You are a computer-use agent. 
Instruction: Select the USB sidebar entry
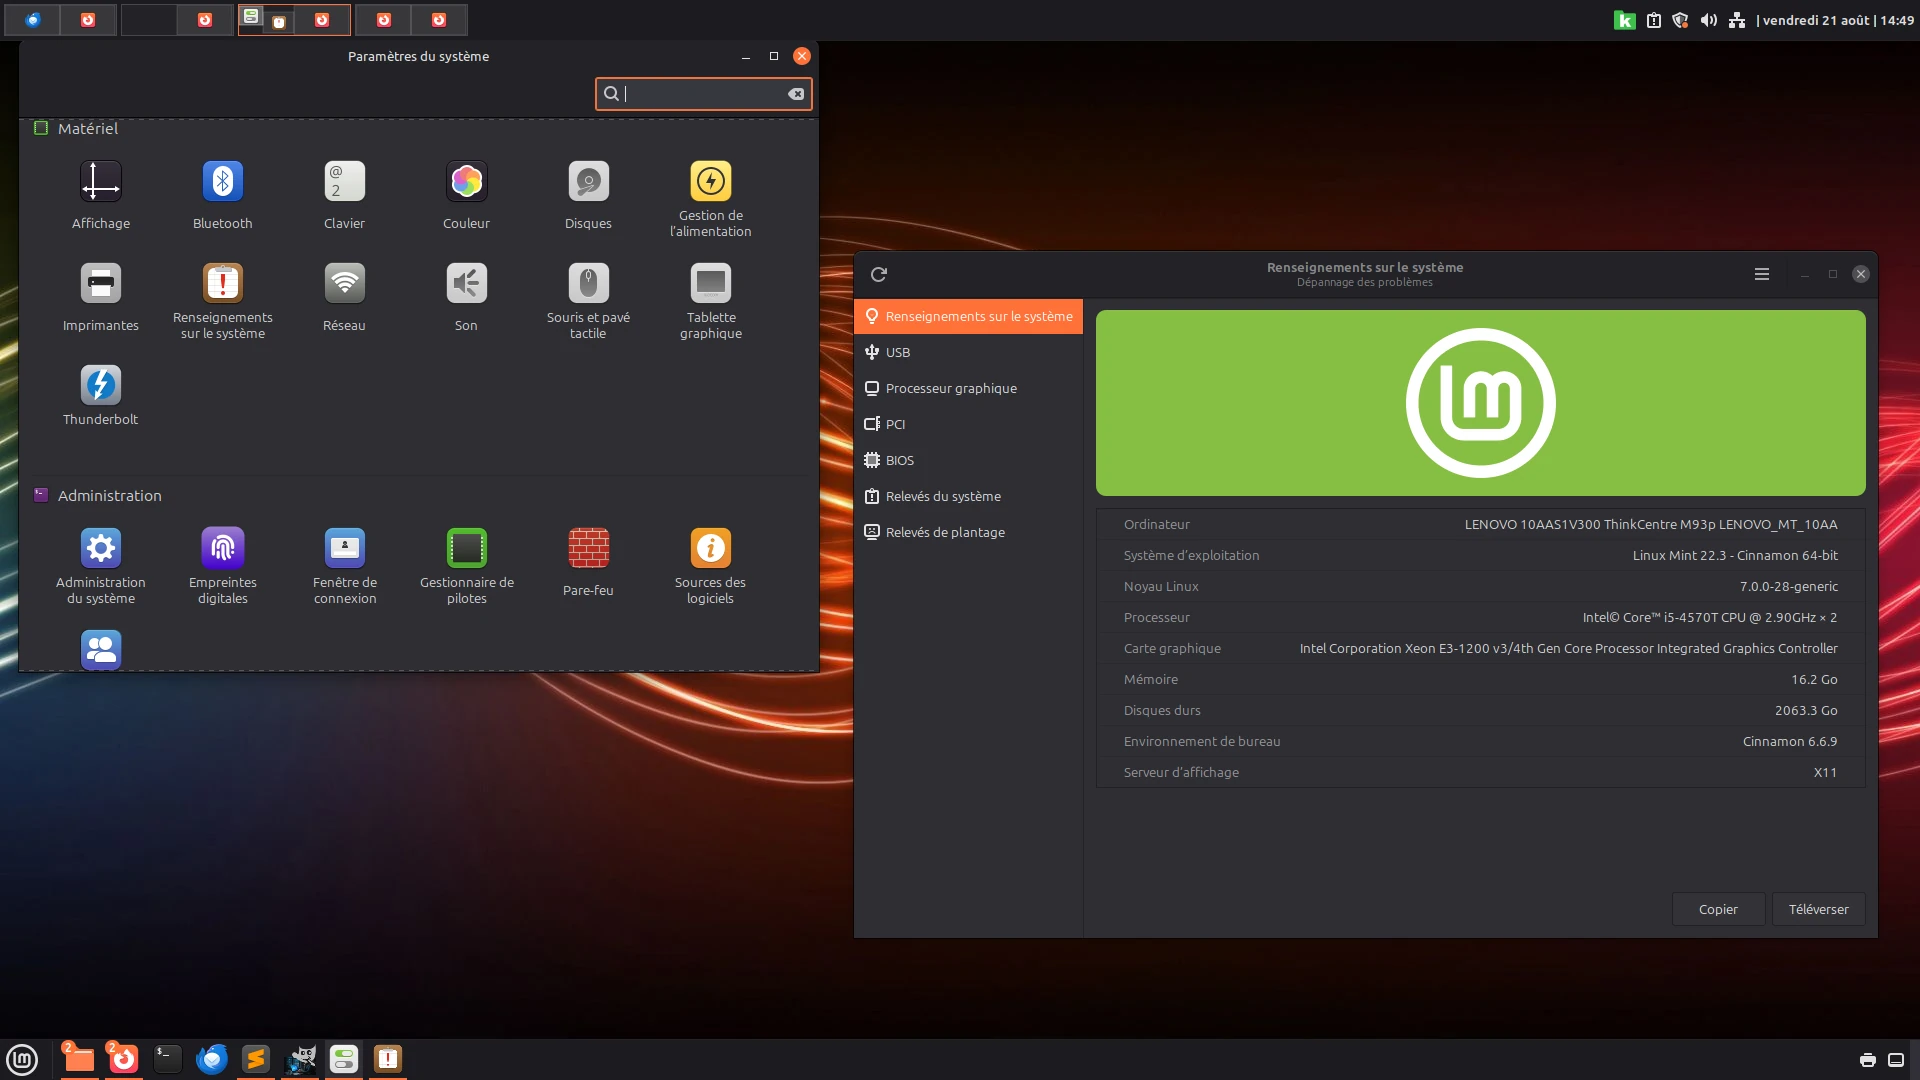tap(968, 352)
